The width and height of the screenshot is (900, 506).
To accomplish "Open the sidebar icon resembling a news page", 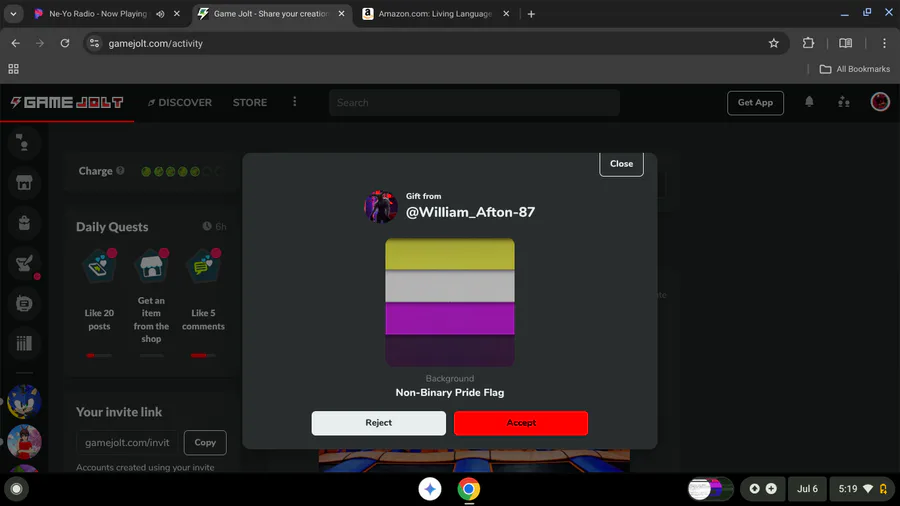I will [x=24, y=303].
